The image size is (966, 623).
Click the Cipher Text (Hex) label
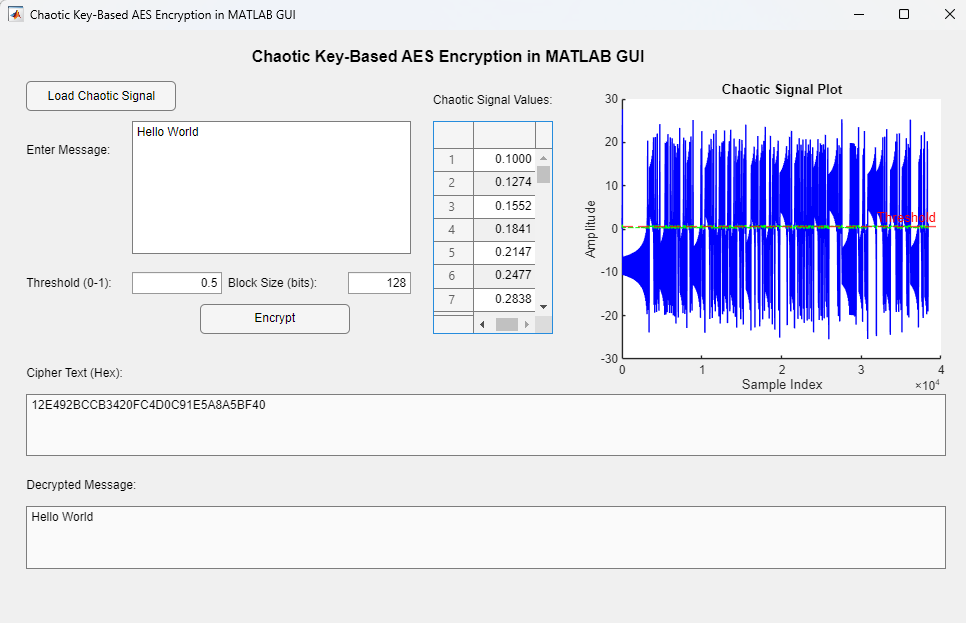click(x=75, y=373)
